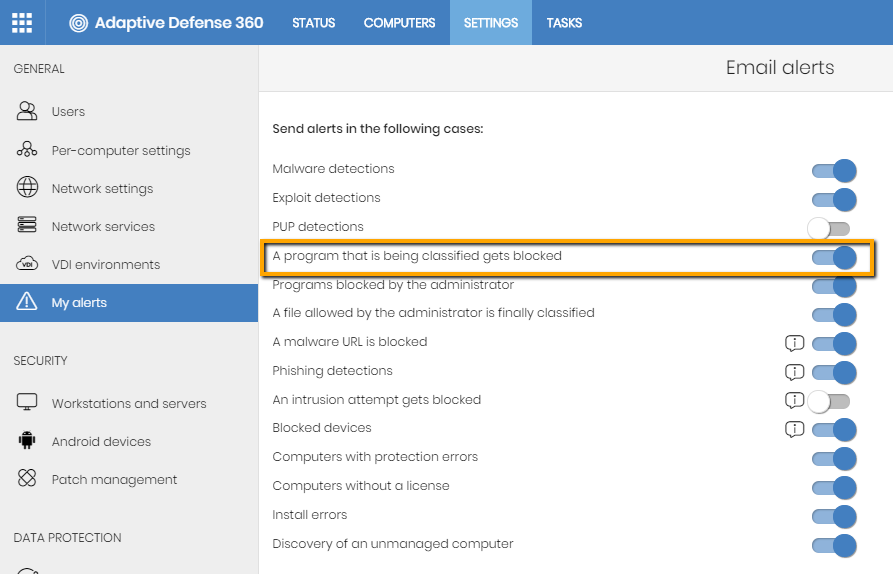
Task: Disable Malware detections alert toggle
Action: pyautogui.click(x=834, y=171)
